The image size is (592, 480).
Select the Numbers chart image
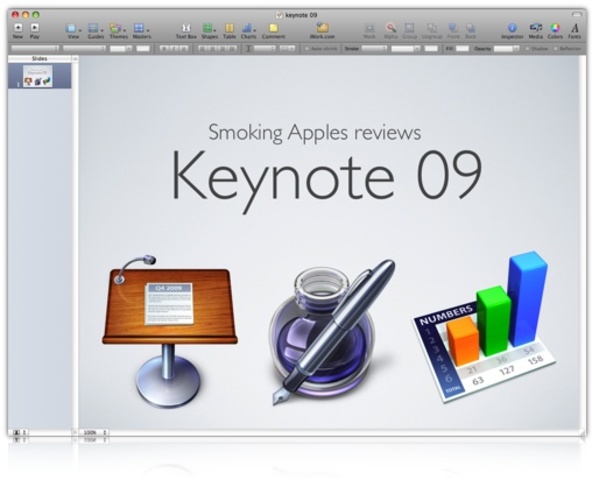(x=484, y=327)
